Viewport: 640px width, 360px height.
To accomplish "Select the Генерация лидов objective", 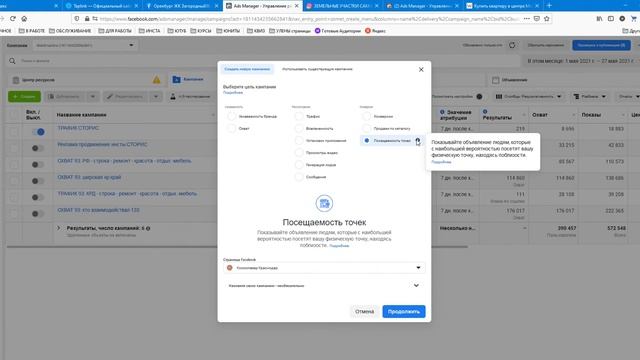I will pyautogui.click(x=299, y=165).
